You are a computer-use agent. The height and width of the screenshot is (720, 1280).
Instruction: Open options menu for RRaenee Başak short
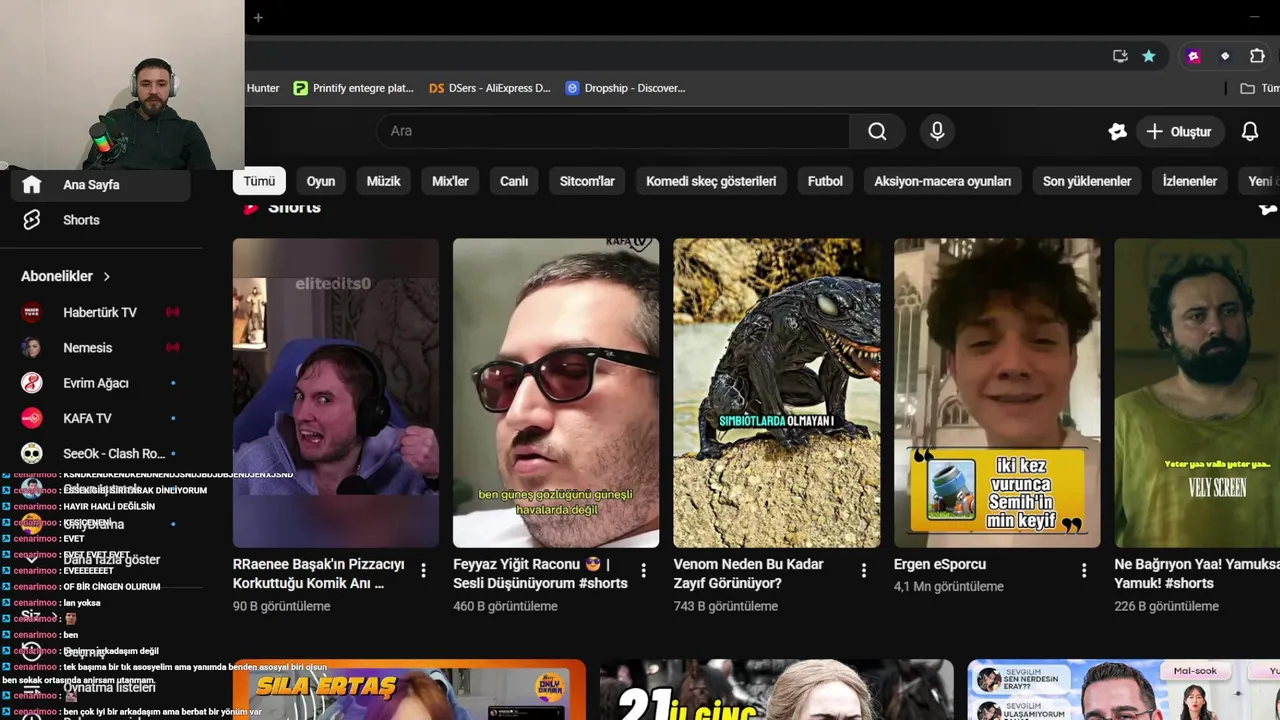(x=423, y=570)
